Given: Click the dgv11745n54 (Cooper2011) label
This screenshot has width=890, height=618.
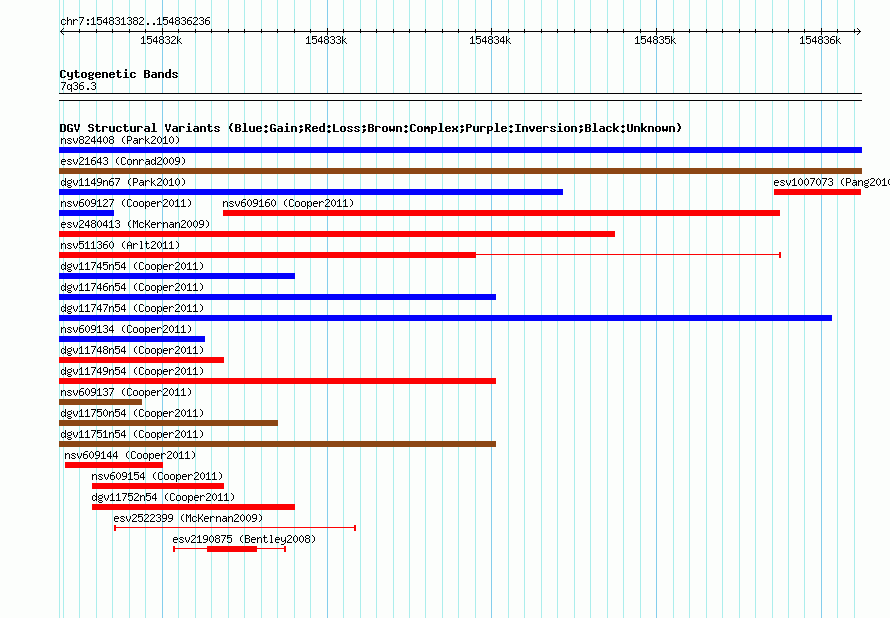Looking at the screenshot, I should point(132,266).
